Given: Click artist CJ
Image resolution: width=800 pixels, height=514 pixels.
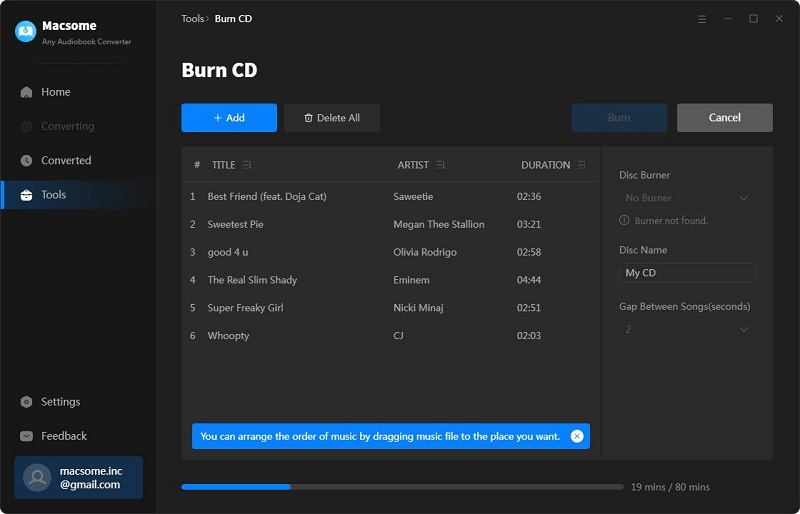Looking at the screenshot, I should tap(398, 335).
